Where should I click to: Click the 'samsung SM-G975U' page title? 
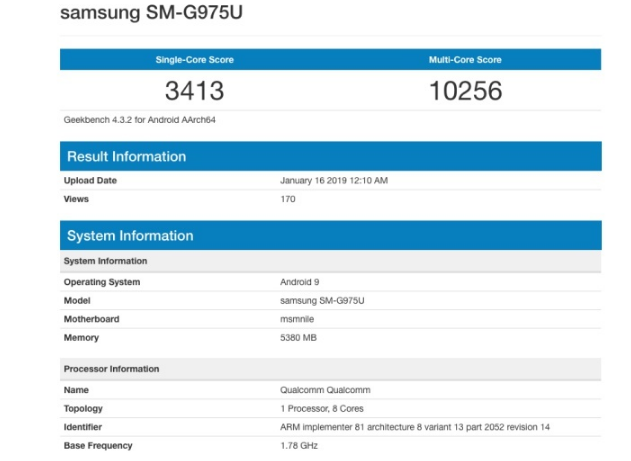click(x=151, y=12)
